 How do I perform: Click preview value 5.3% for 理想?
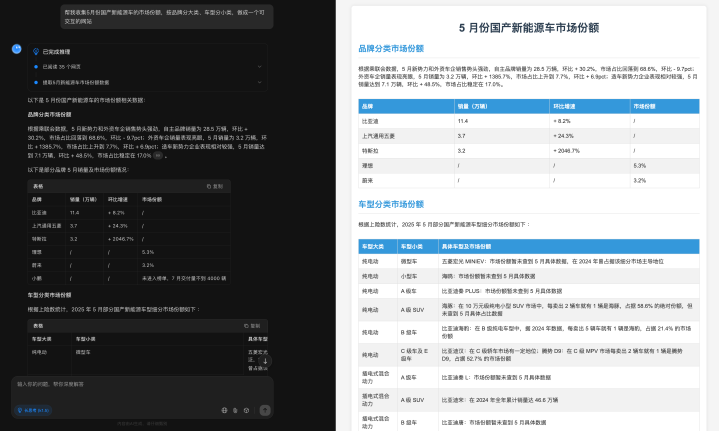[x=640, y=166]
